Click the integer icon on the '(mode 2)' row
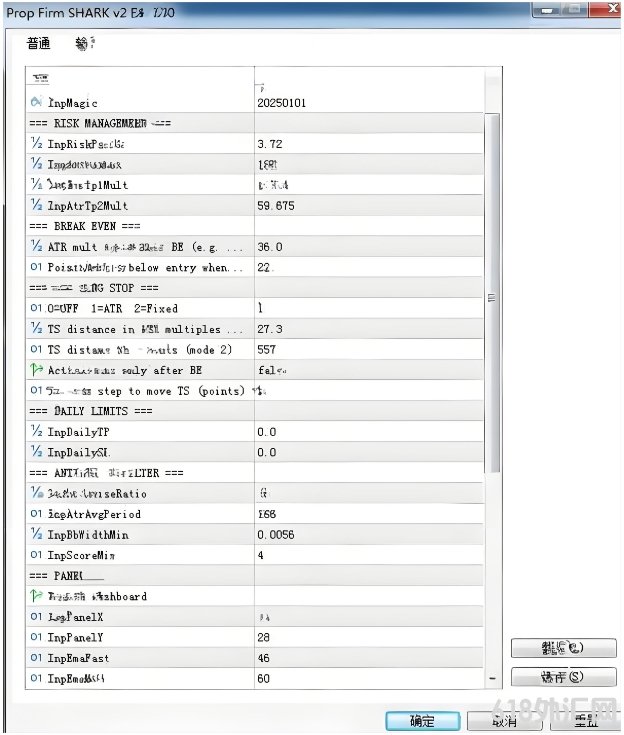Screen dimensions: 624x735 (36, 349)
